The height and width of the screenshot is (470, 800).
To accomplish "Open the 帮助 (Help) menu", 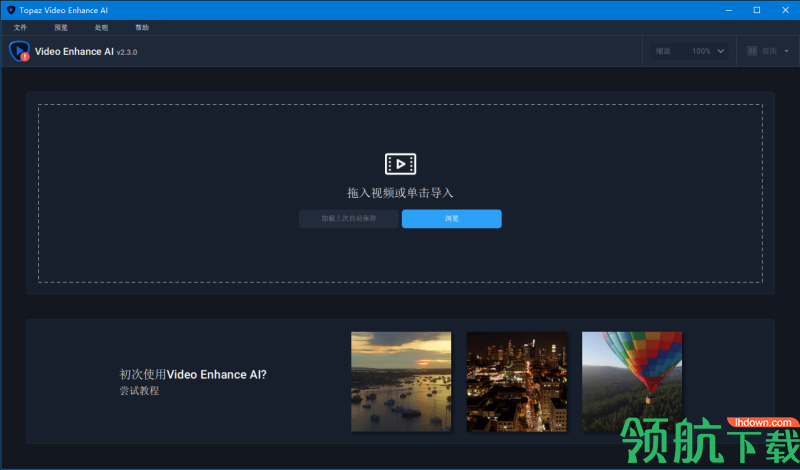I will coord(142,28).
